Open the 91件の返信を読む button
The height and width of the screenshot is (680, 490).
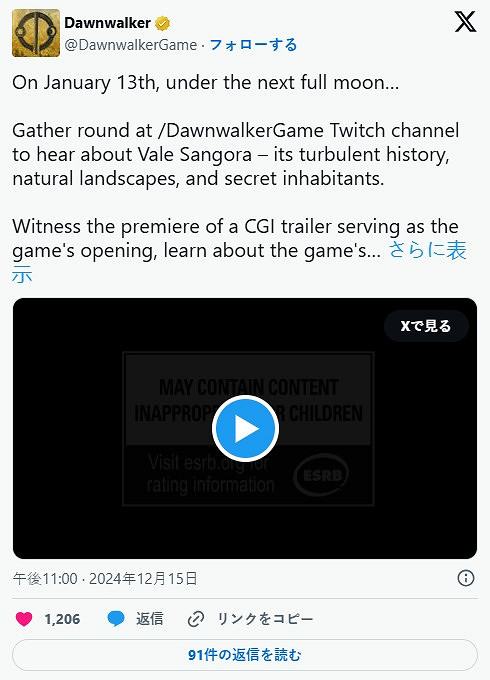pyautogui.click(x=245, y=655)
